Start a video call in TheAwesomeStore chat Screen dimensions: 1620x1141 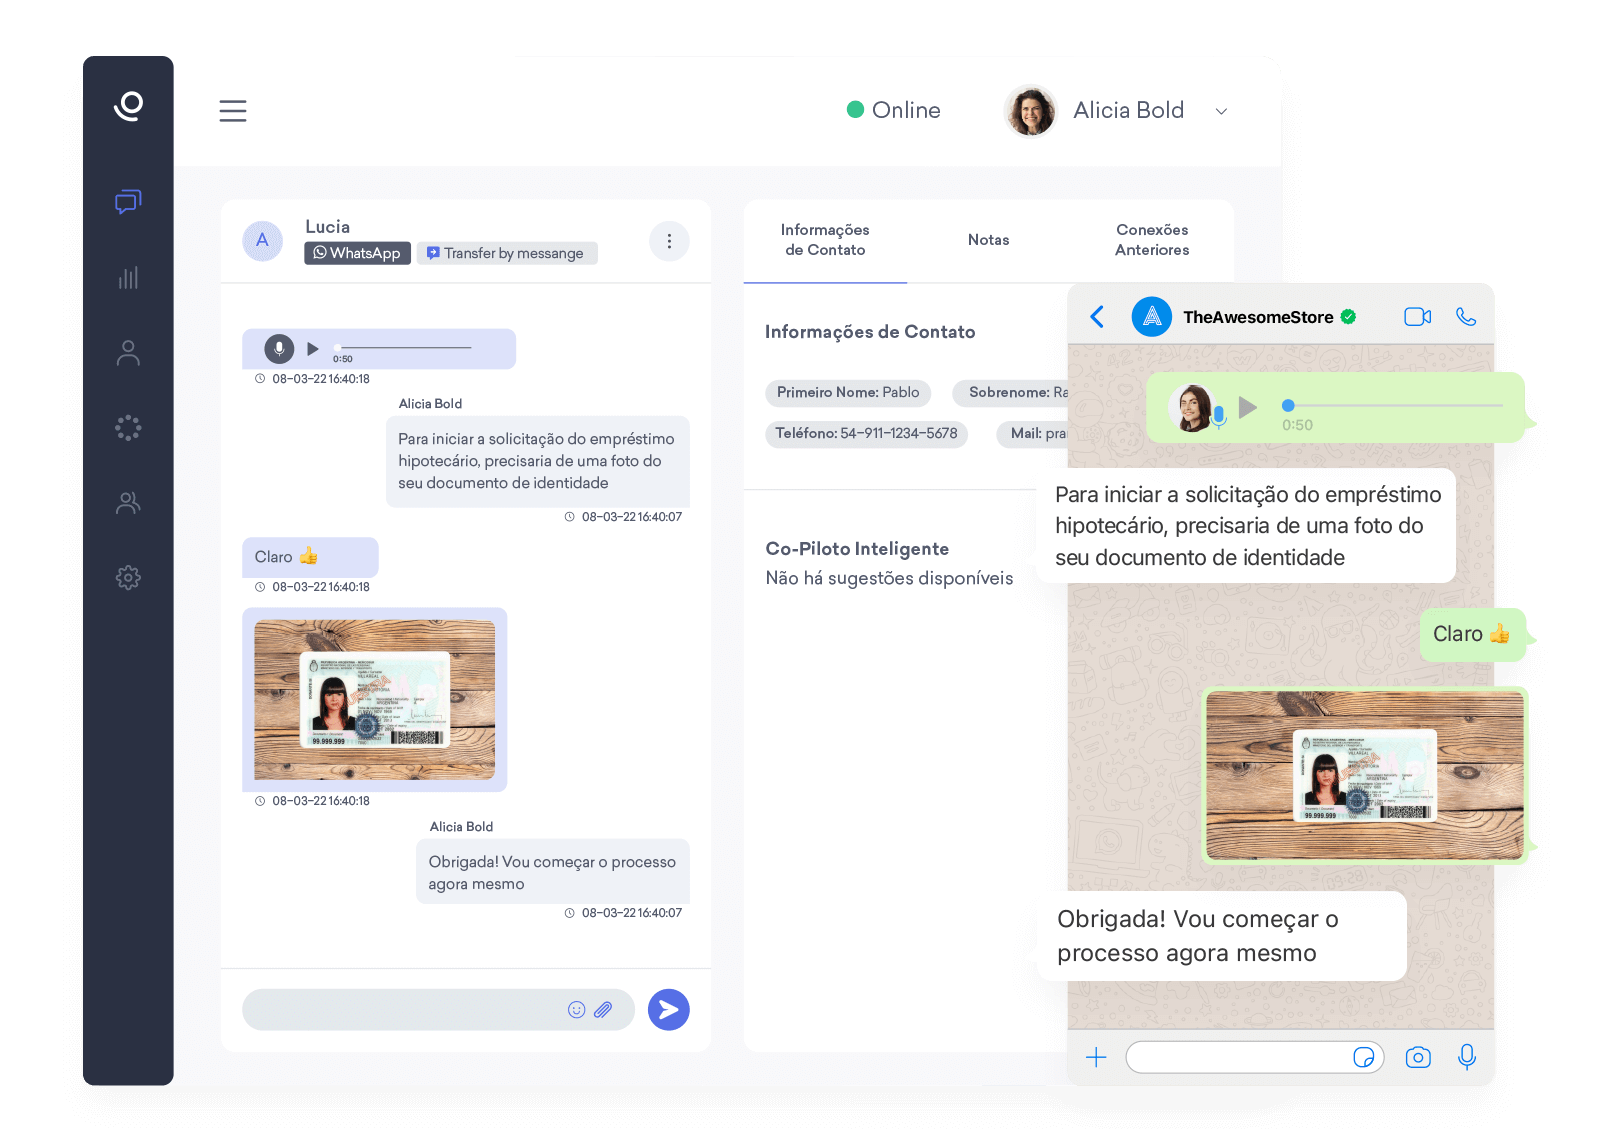(x=1417, y=316)
